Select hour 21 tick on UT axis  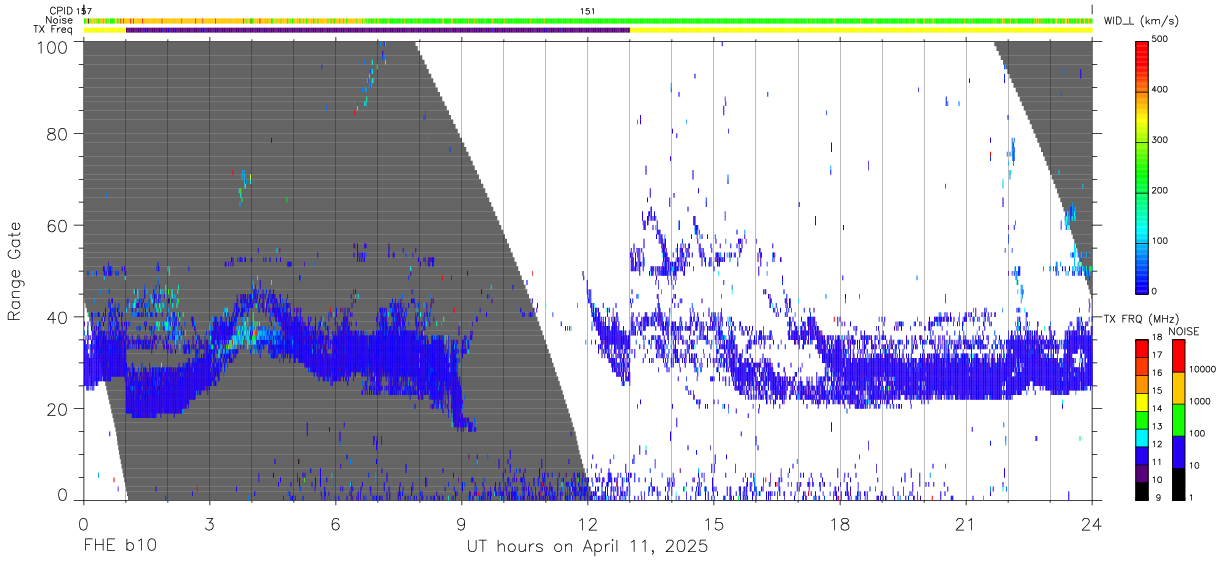tap(966, 523)
